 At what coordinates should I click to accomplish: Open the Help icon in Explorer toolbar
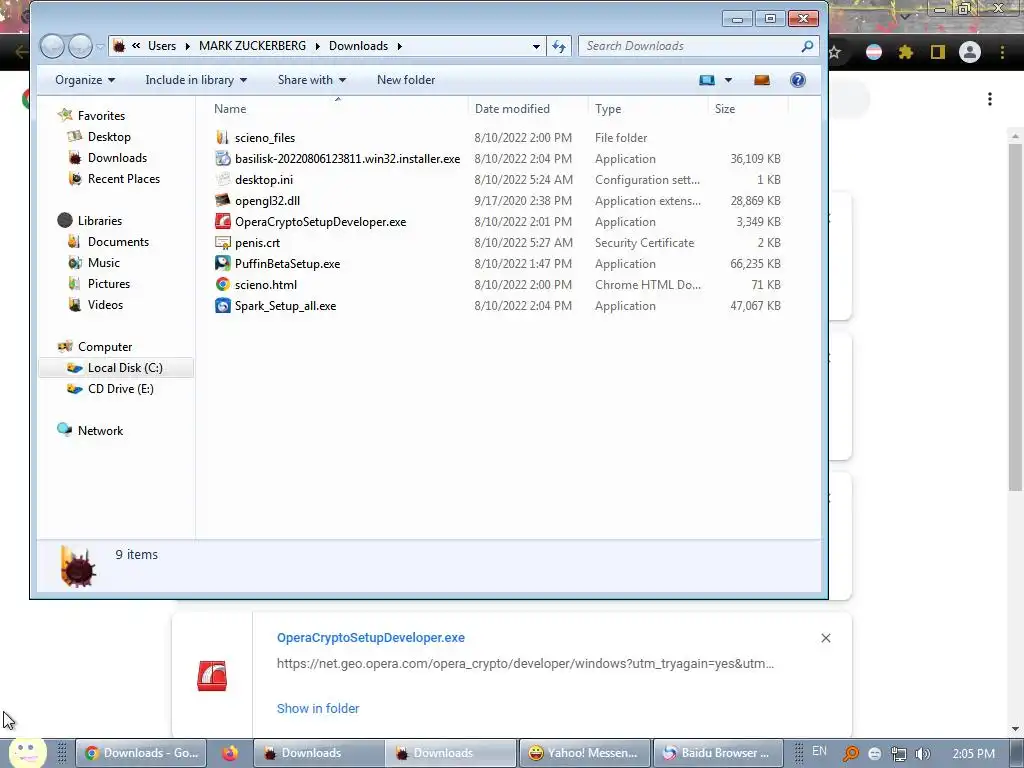click(797, 80)
